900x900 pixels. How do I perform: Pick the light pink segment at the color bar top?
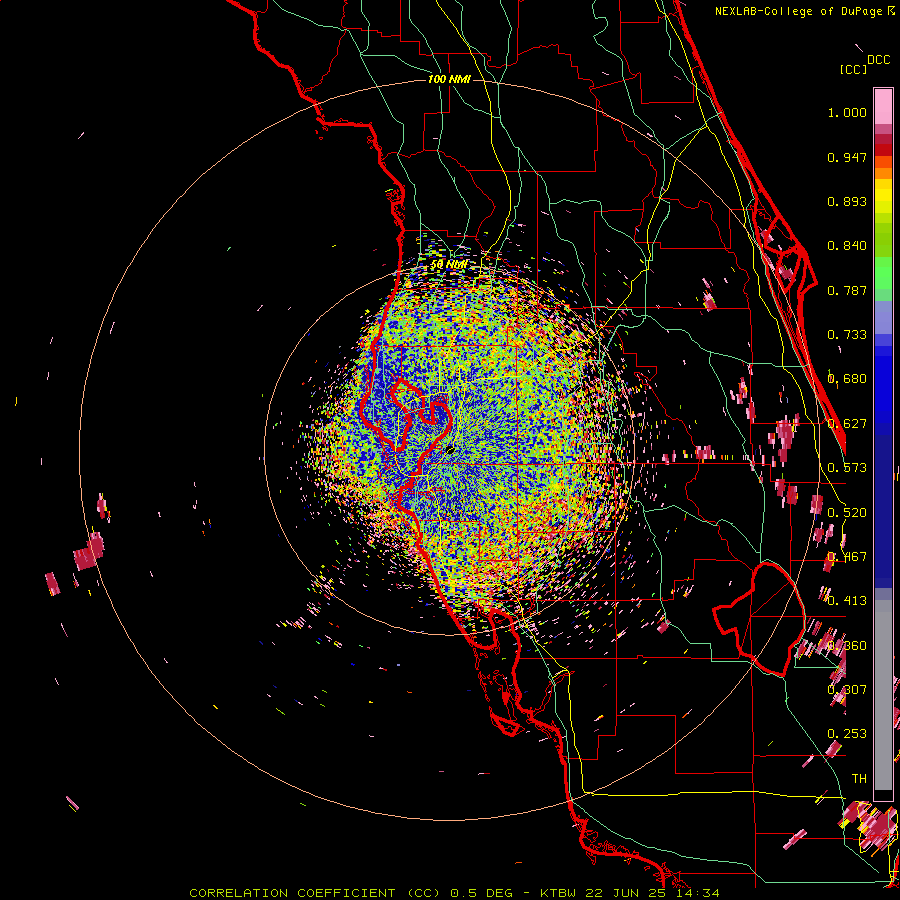[x=883, y=107]
